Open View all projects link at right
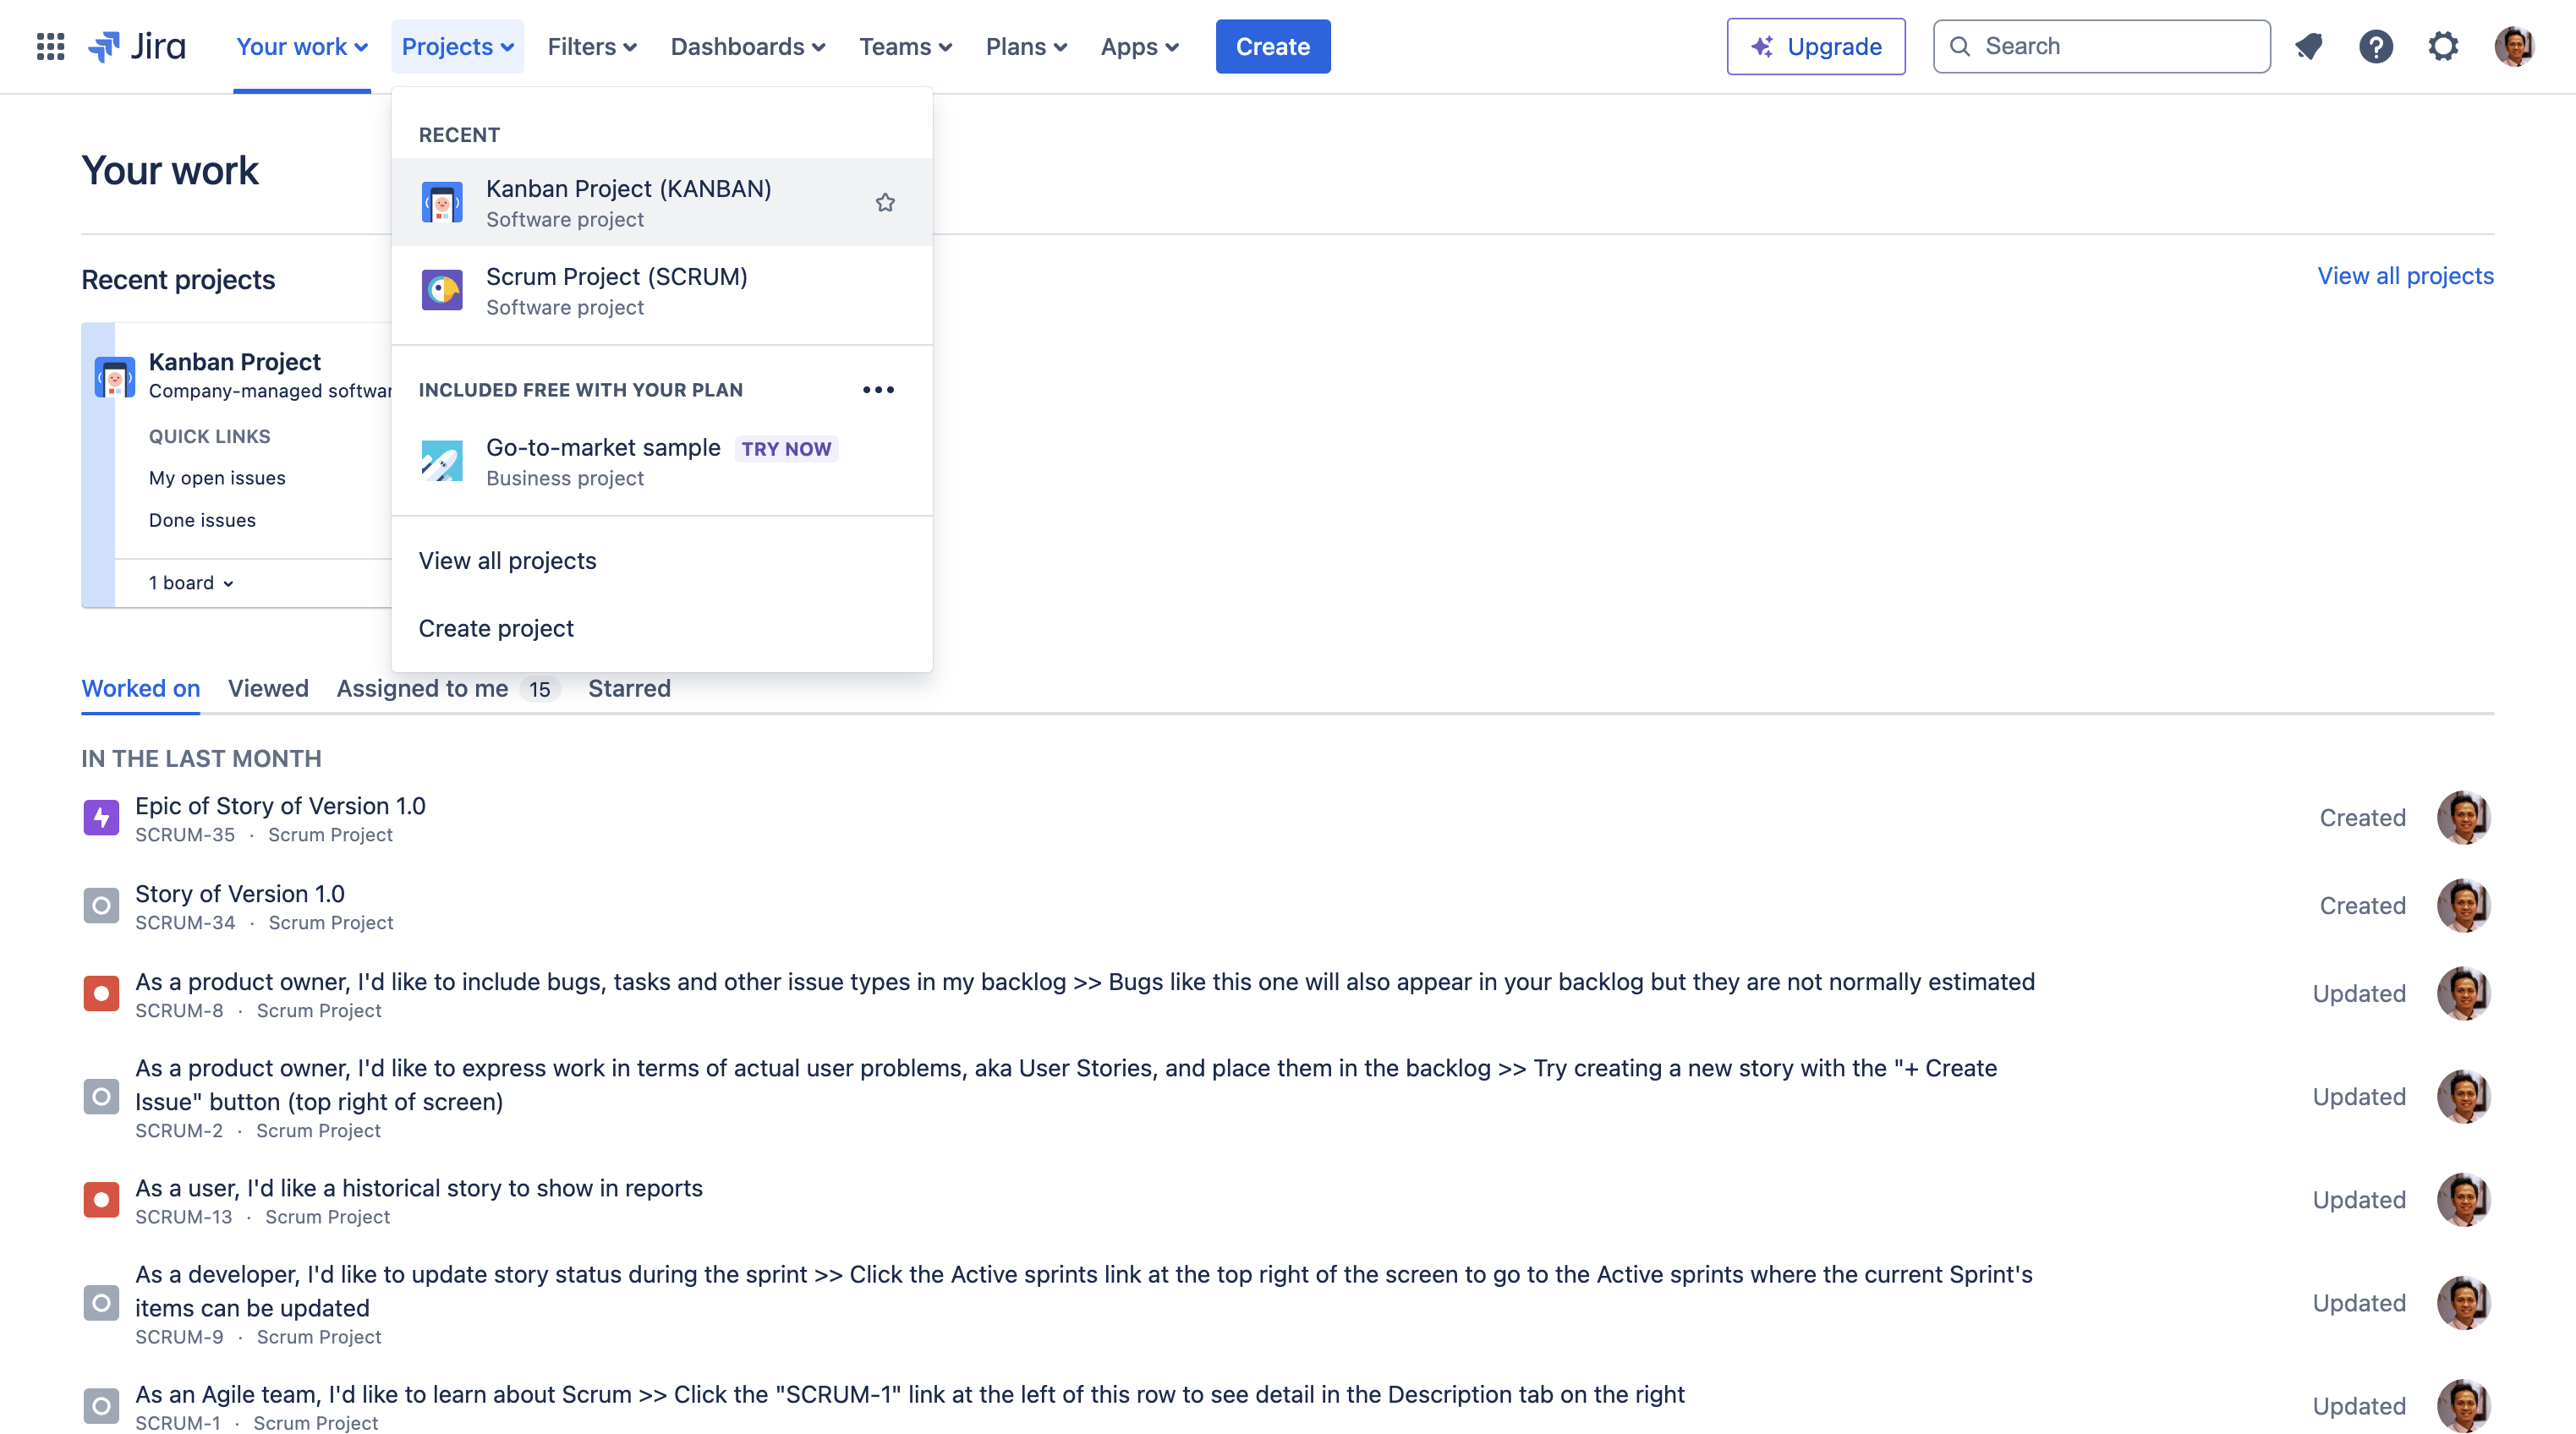The height and width of the screenshot is (1434, 2576). point(2406,276)
